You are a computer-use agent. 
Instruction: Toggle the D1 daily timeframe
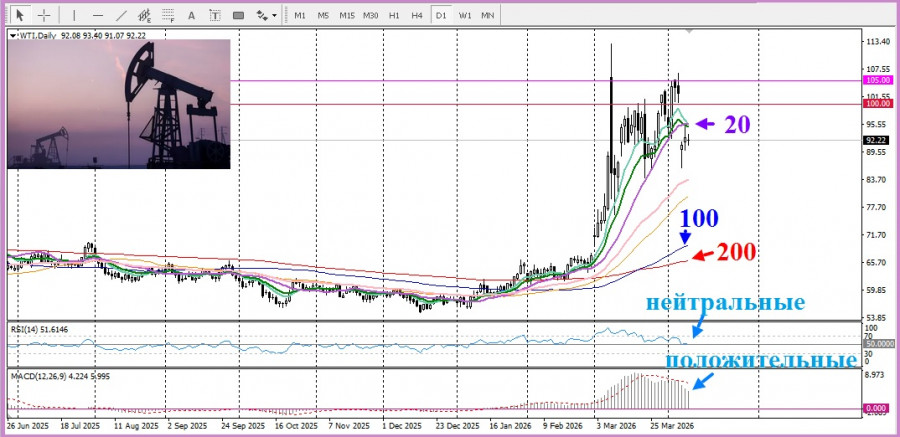(441, 15)
